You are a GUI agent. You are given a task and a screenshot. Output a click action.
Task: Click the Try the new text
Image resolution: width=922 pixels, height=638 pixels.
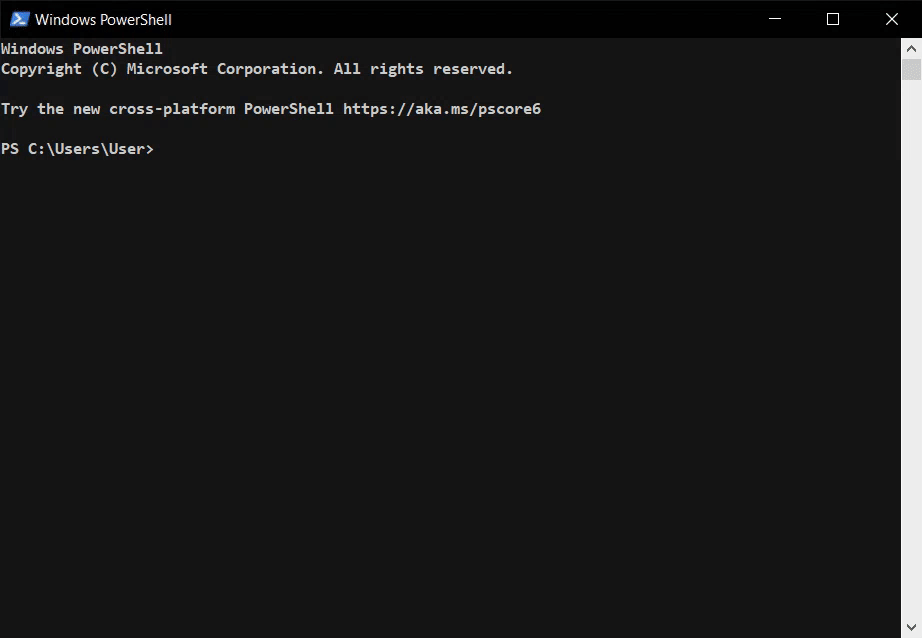pos(51,109)
